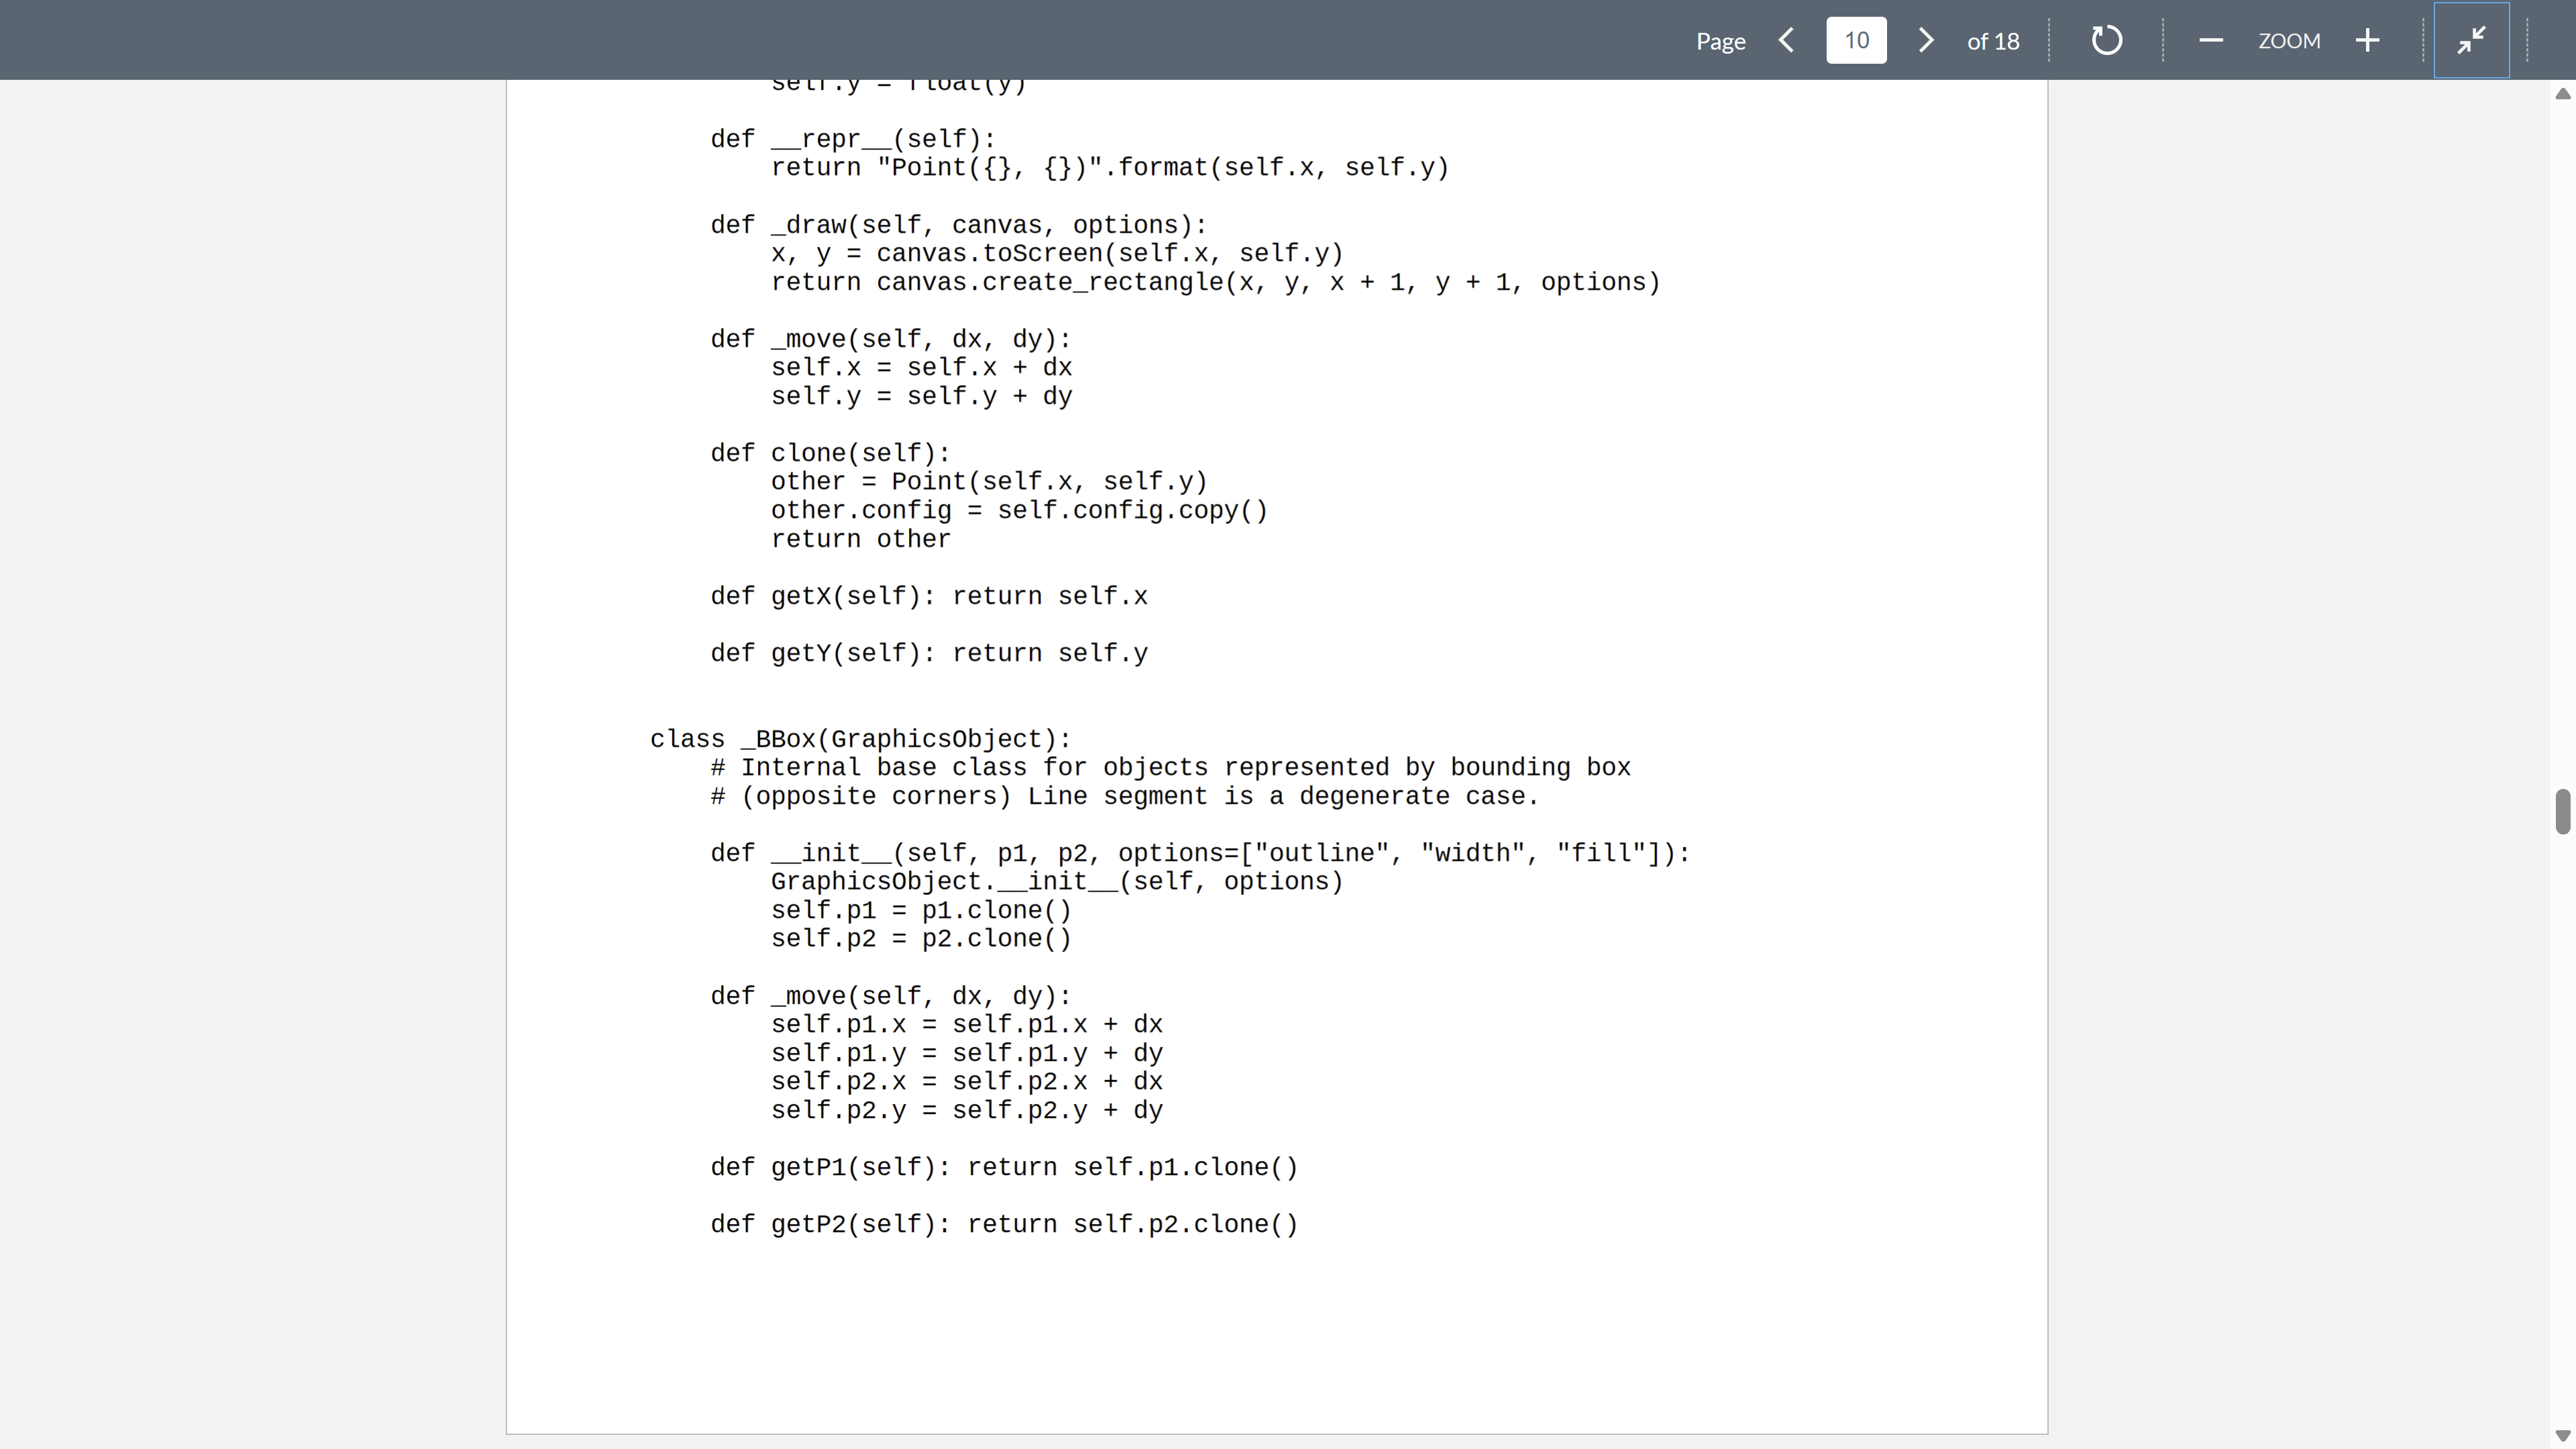Click the vertical scrollbar thumb
This screenshot has height=1449, width=2576.
pos(2562,811)
